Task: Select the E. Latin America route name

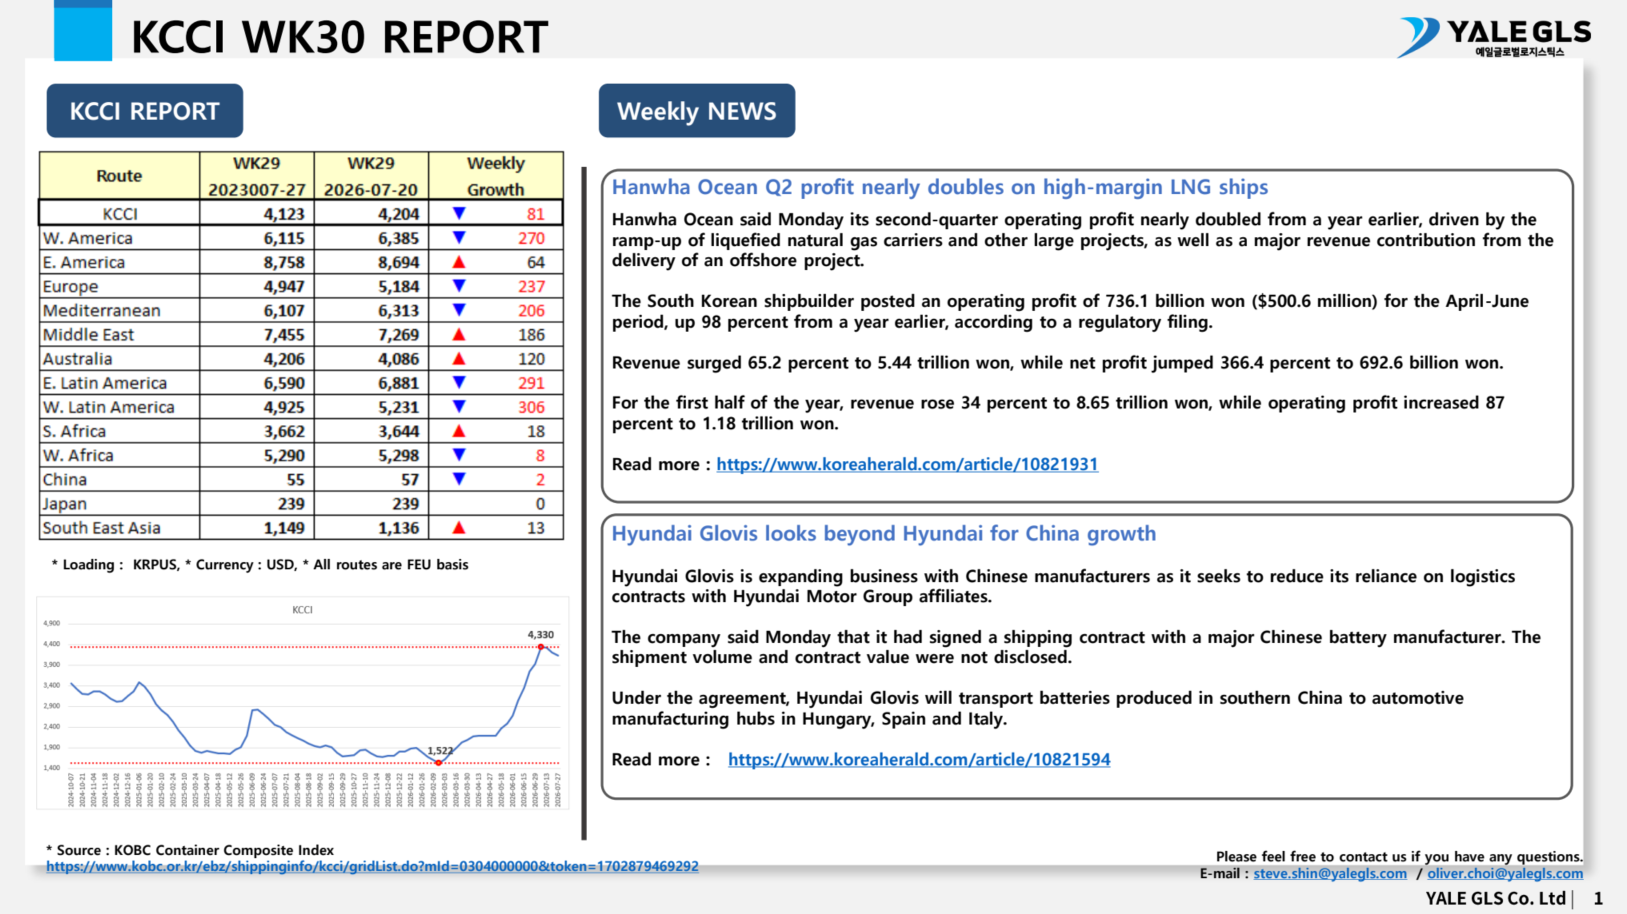Action: pos(105,383)
